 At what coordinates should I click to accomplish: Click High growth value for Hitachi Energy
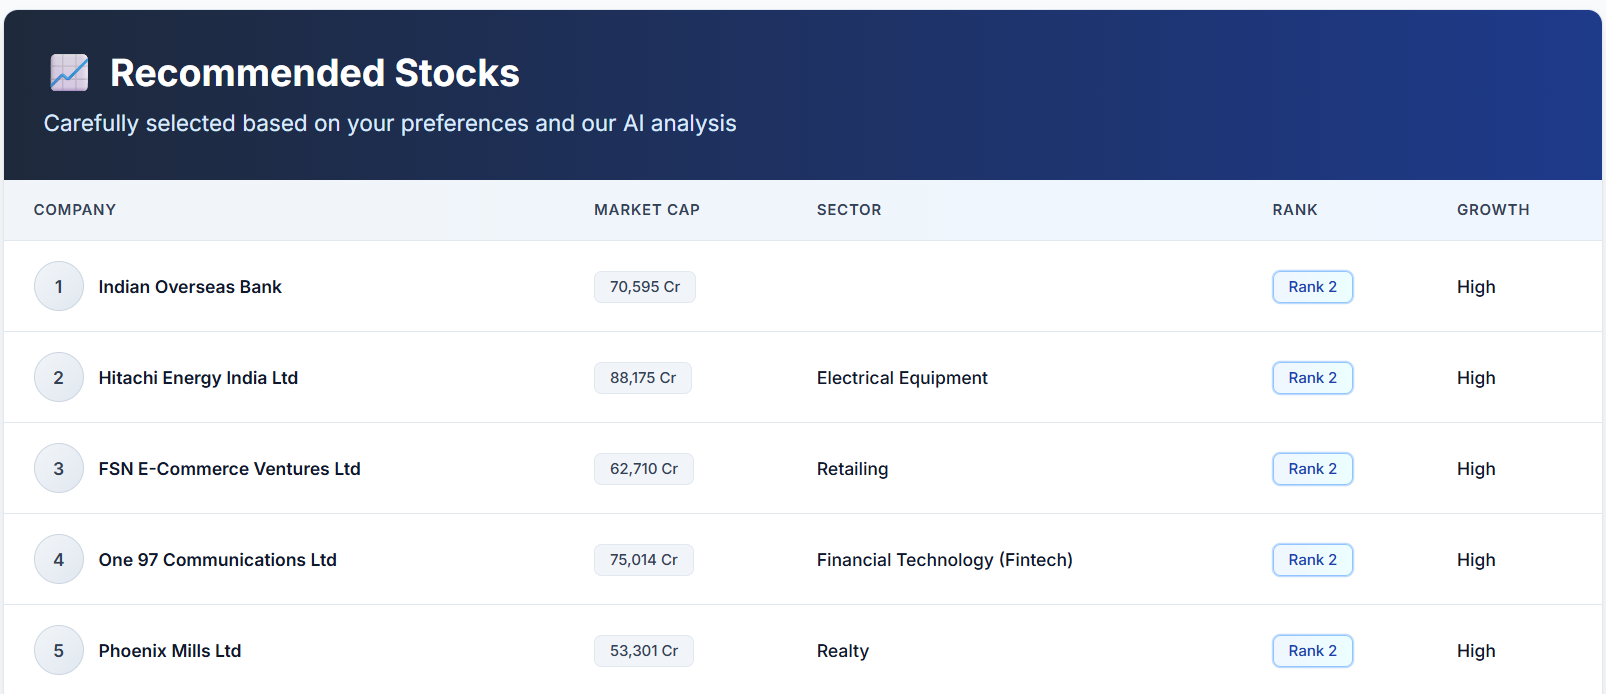point(1476,378)
